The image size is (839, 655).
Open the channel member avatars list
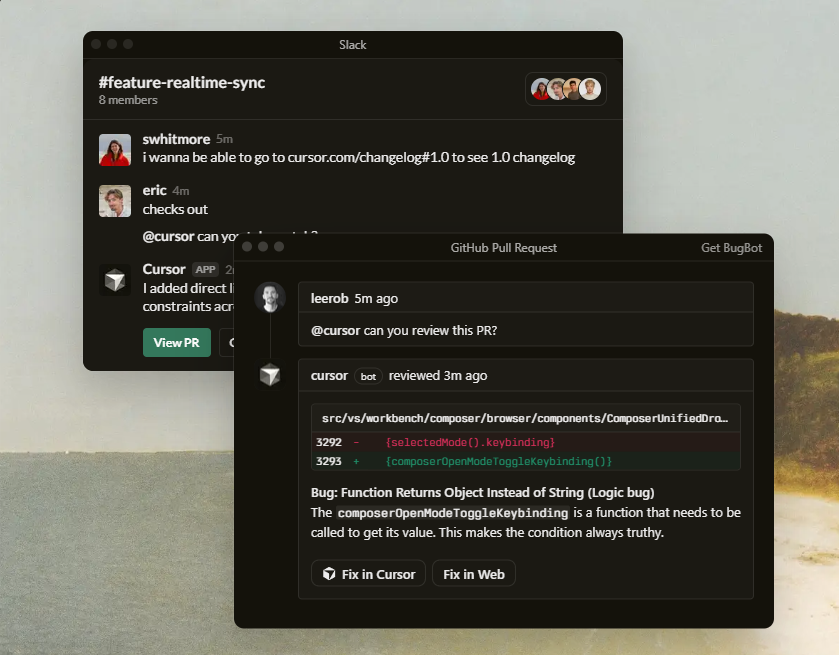[x=565, y=89]
